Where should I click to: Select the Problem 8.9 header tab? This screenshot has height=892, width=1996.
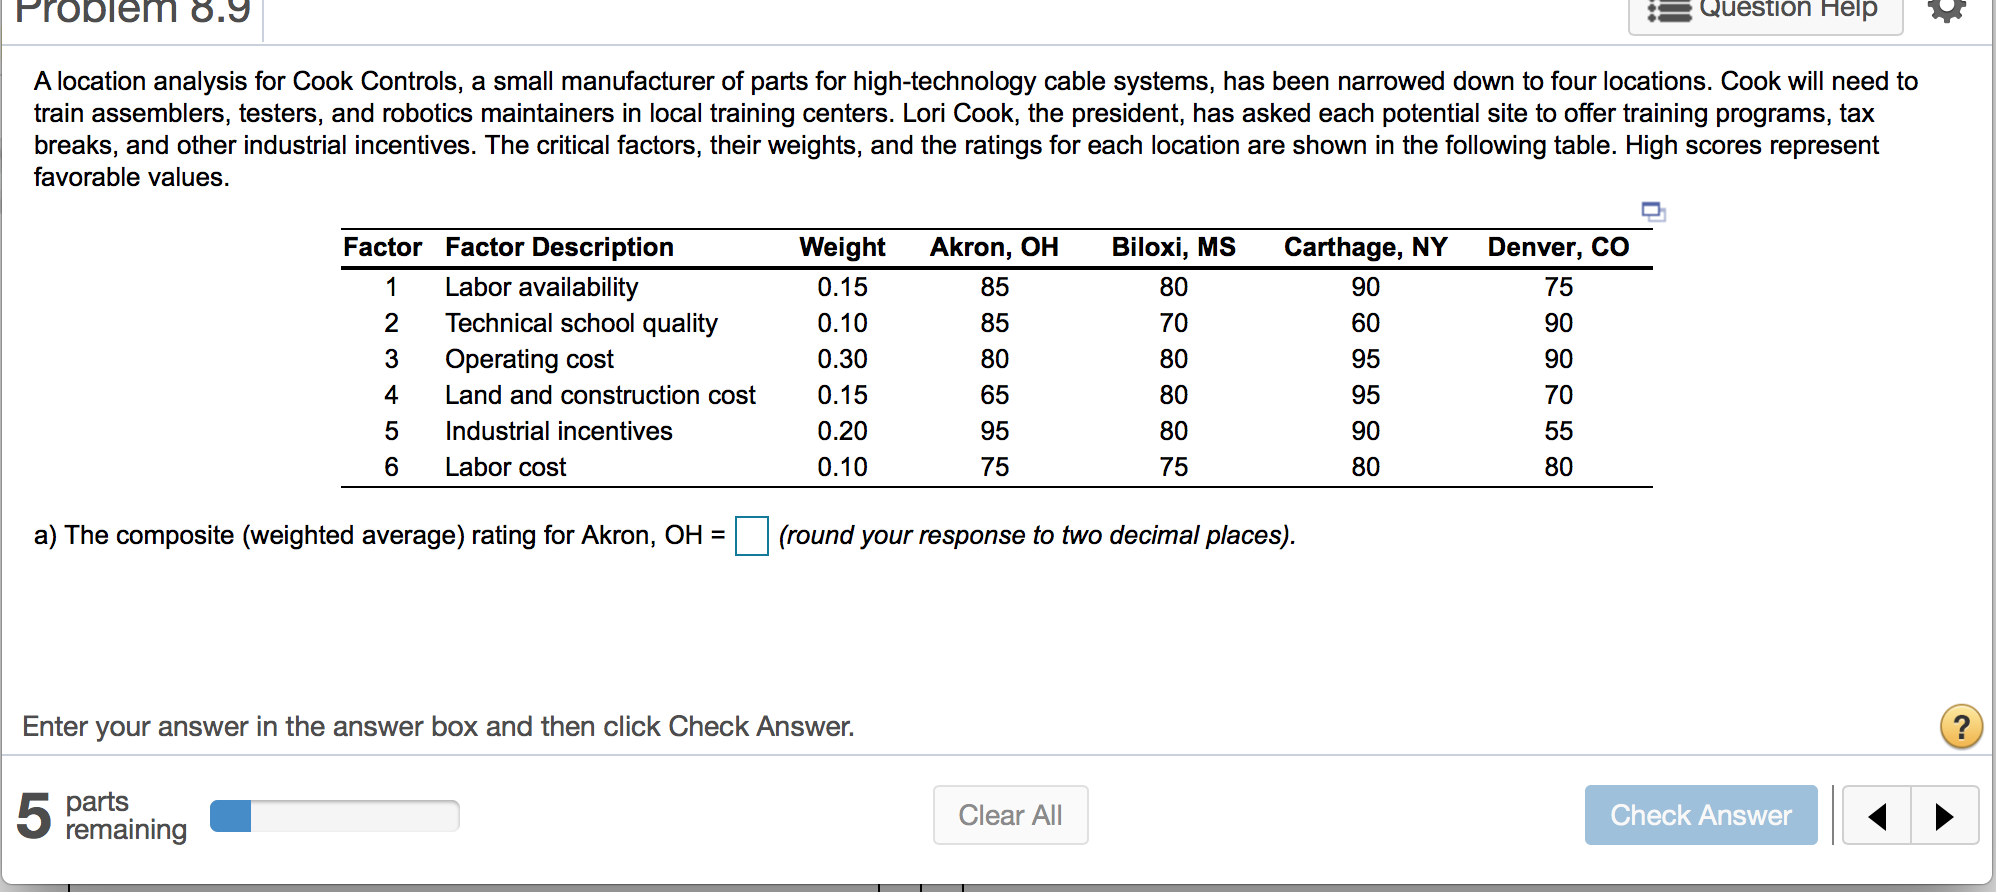(130, 12)
